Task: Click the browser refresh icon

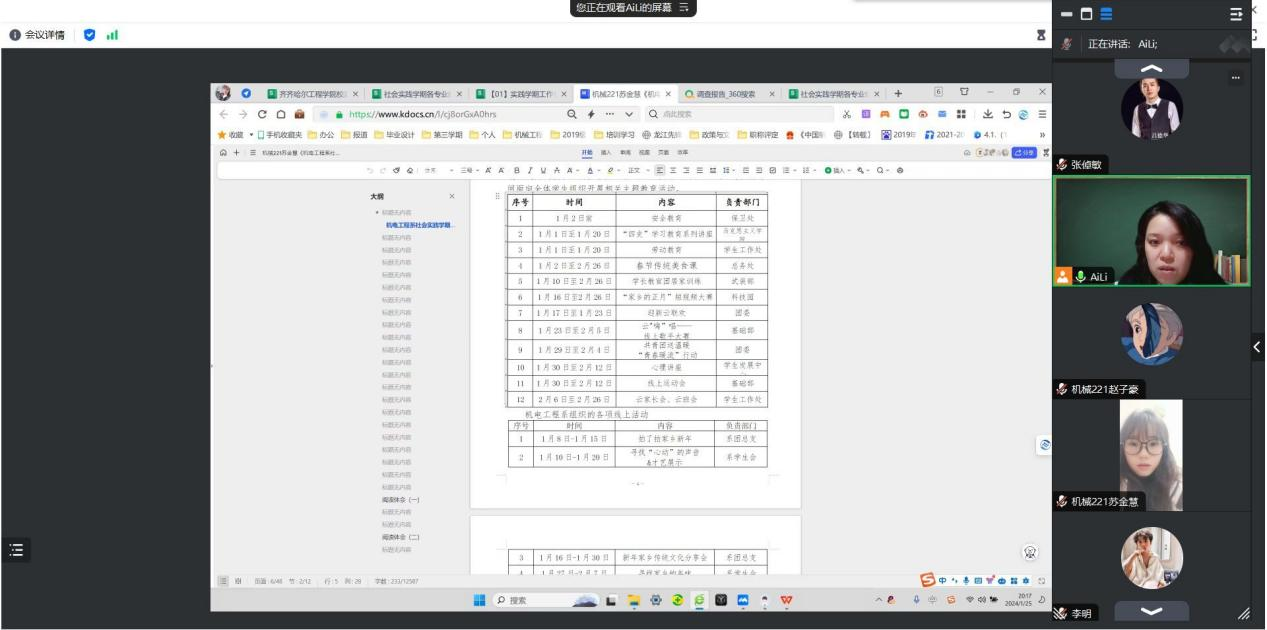Action: 263,115
